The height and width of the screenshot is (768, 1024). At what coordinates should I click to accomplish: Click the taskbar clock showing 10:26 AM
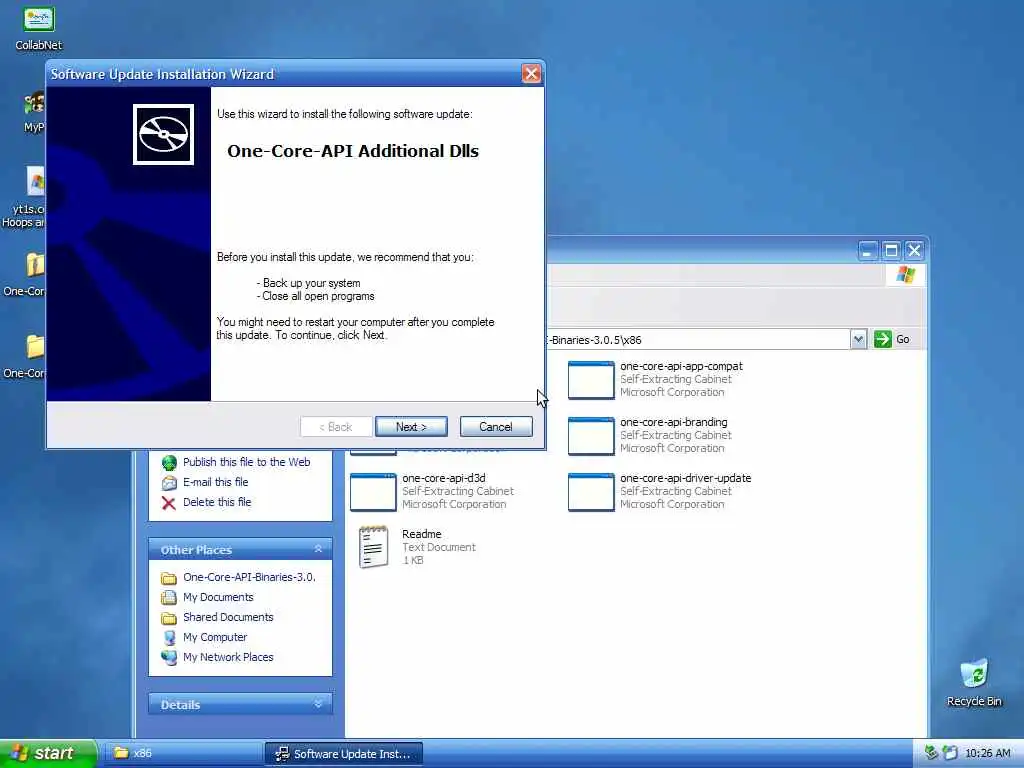click(x=987, y=754)
